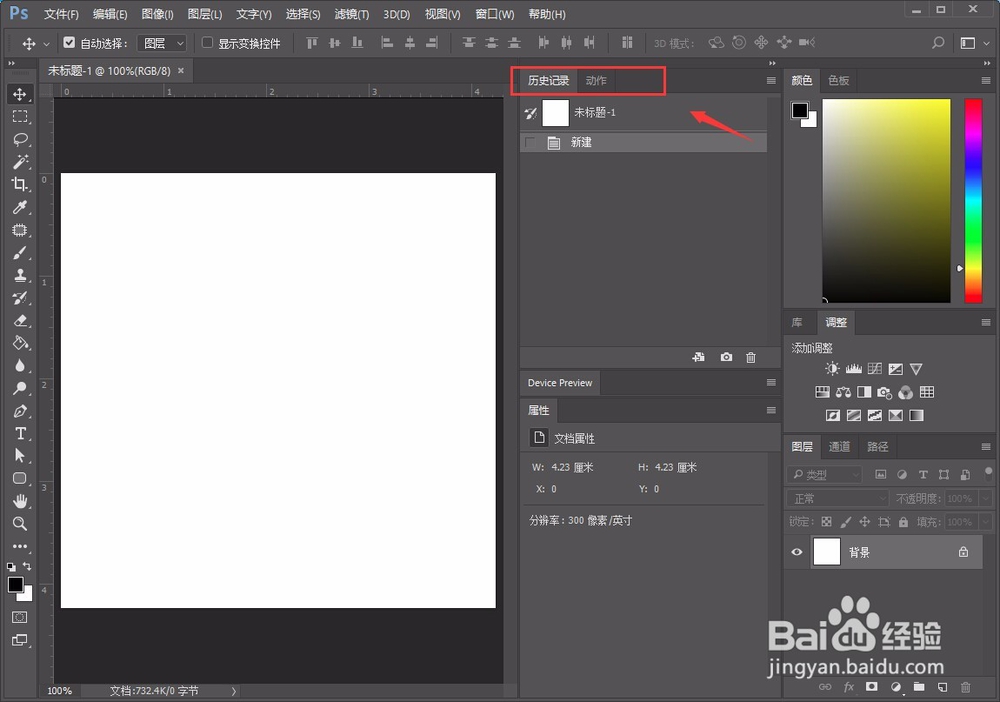Image resolution: width=1000 pixels, height=702 pixels.
Task: Select the Move tool in toolbox
Action: point(20,94)
